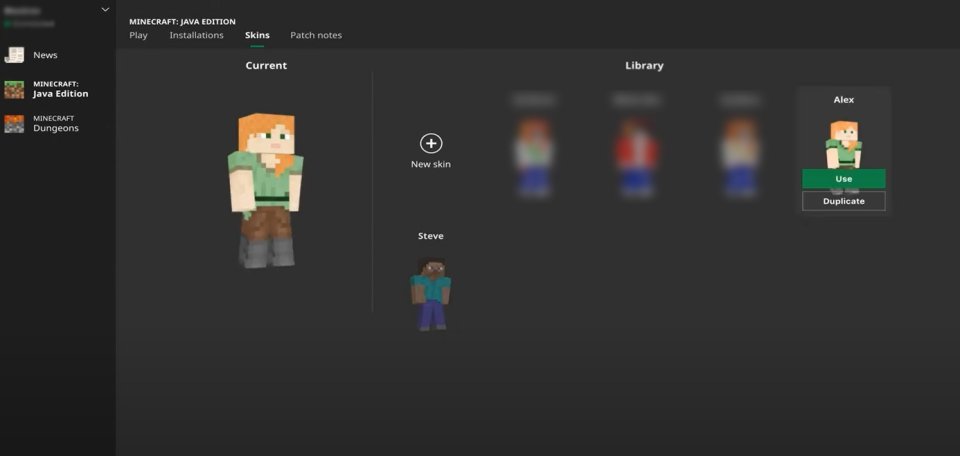Viewport: 960px width, 456px height.
Task: Open the Installations tab
Action: [x=197, y=36]
